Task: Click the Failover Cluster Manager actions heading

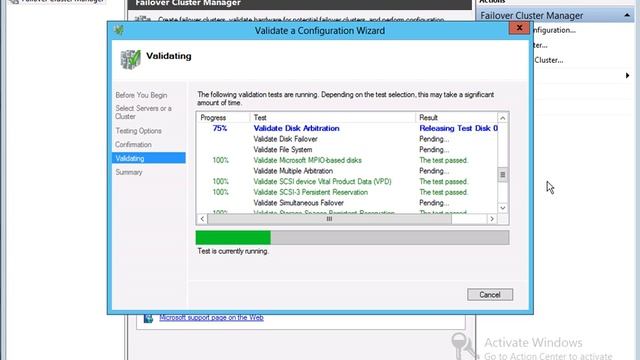Action: [x=531, y=16]
